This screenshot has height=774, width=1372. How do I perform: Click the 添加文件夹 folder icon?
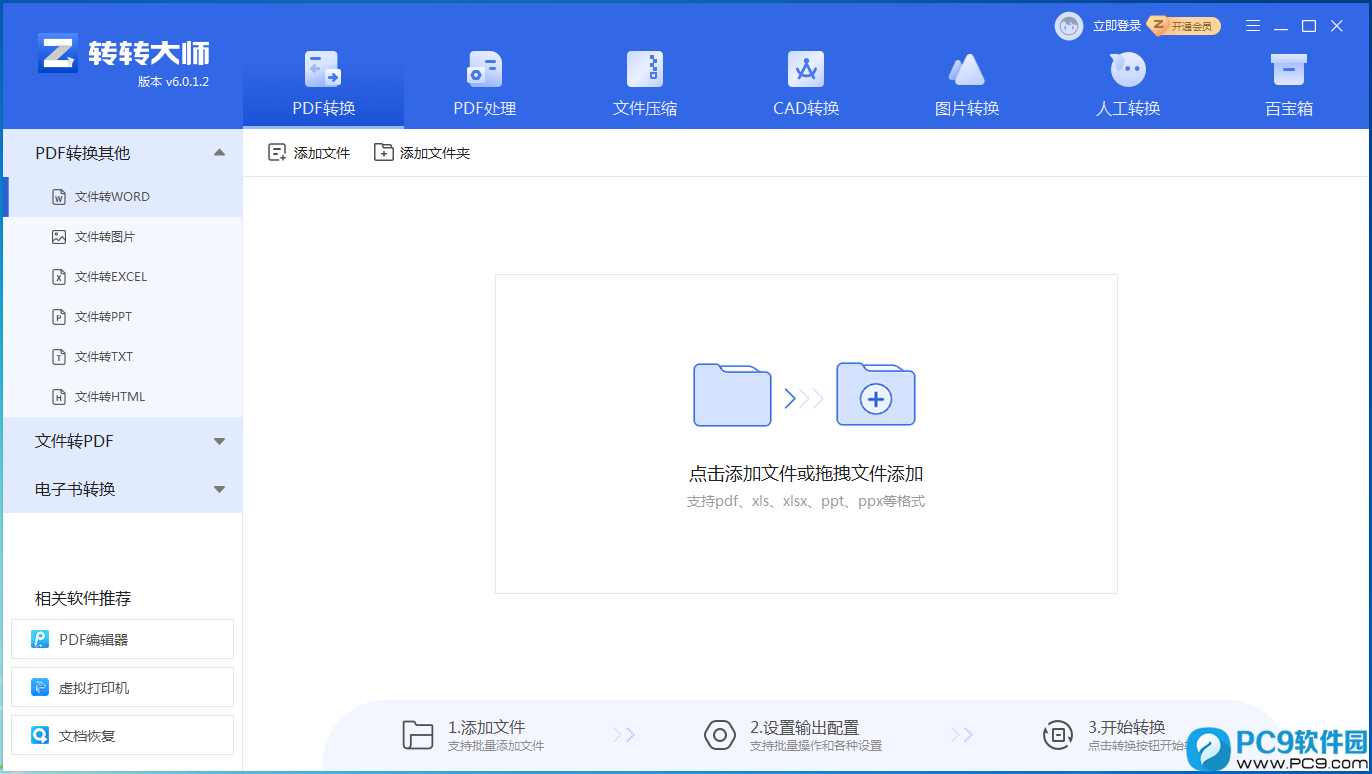coord(383,152)
